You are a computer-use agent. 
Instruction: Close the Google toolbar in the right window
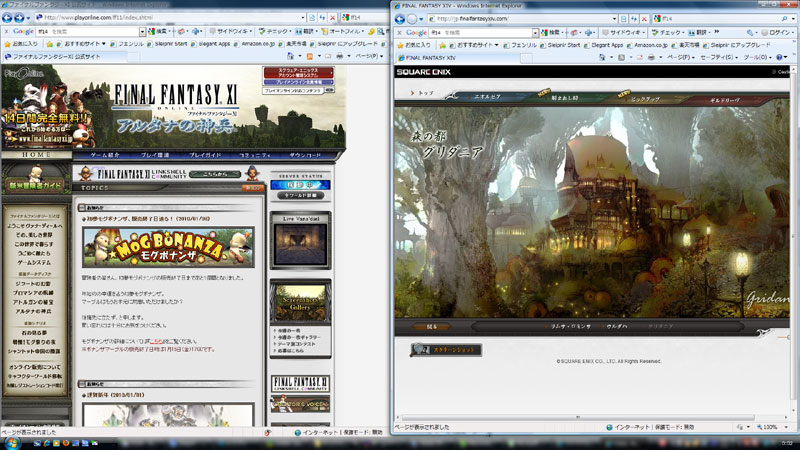click(400, 32)
